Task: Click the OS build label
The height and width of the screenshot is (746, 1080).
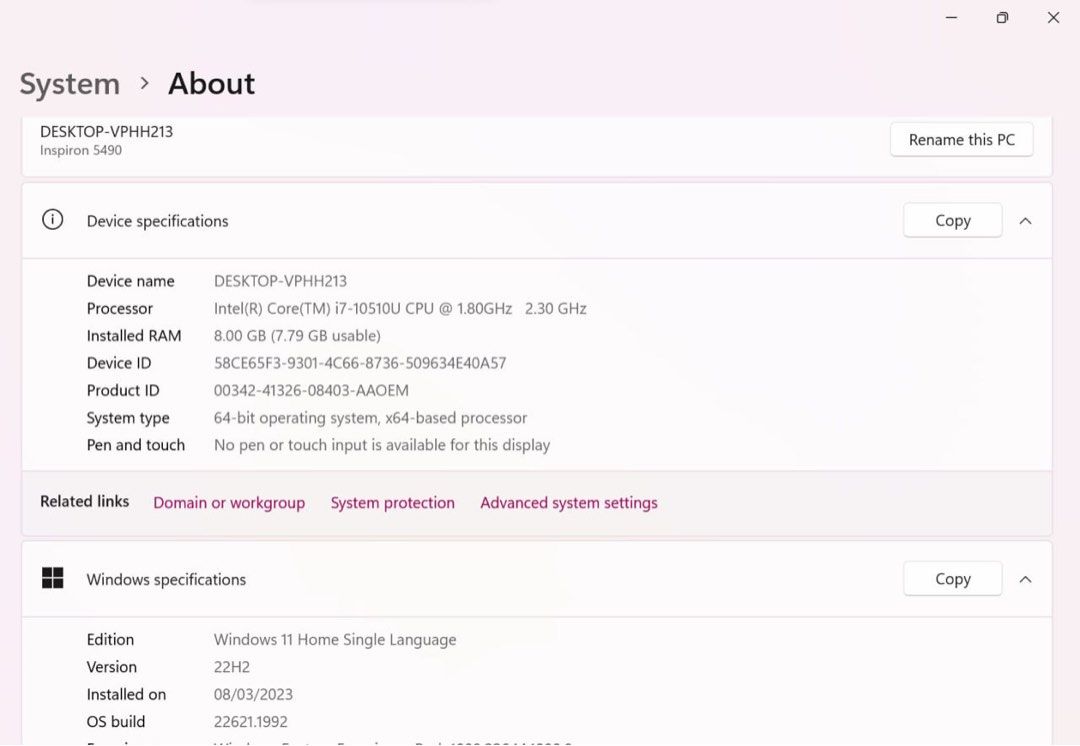Action: click(x=116, y=722)
